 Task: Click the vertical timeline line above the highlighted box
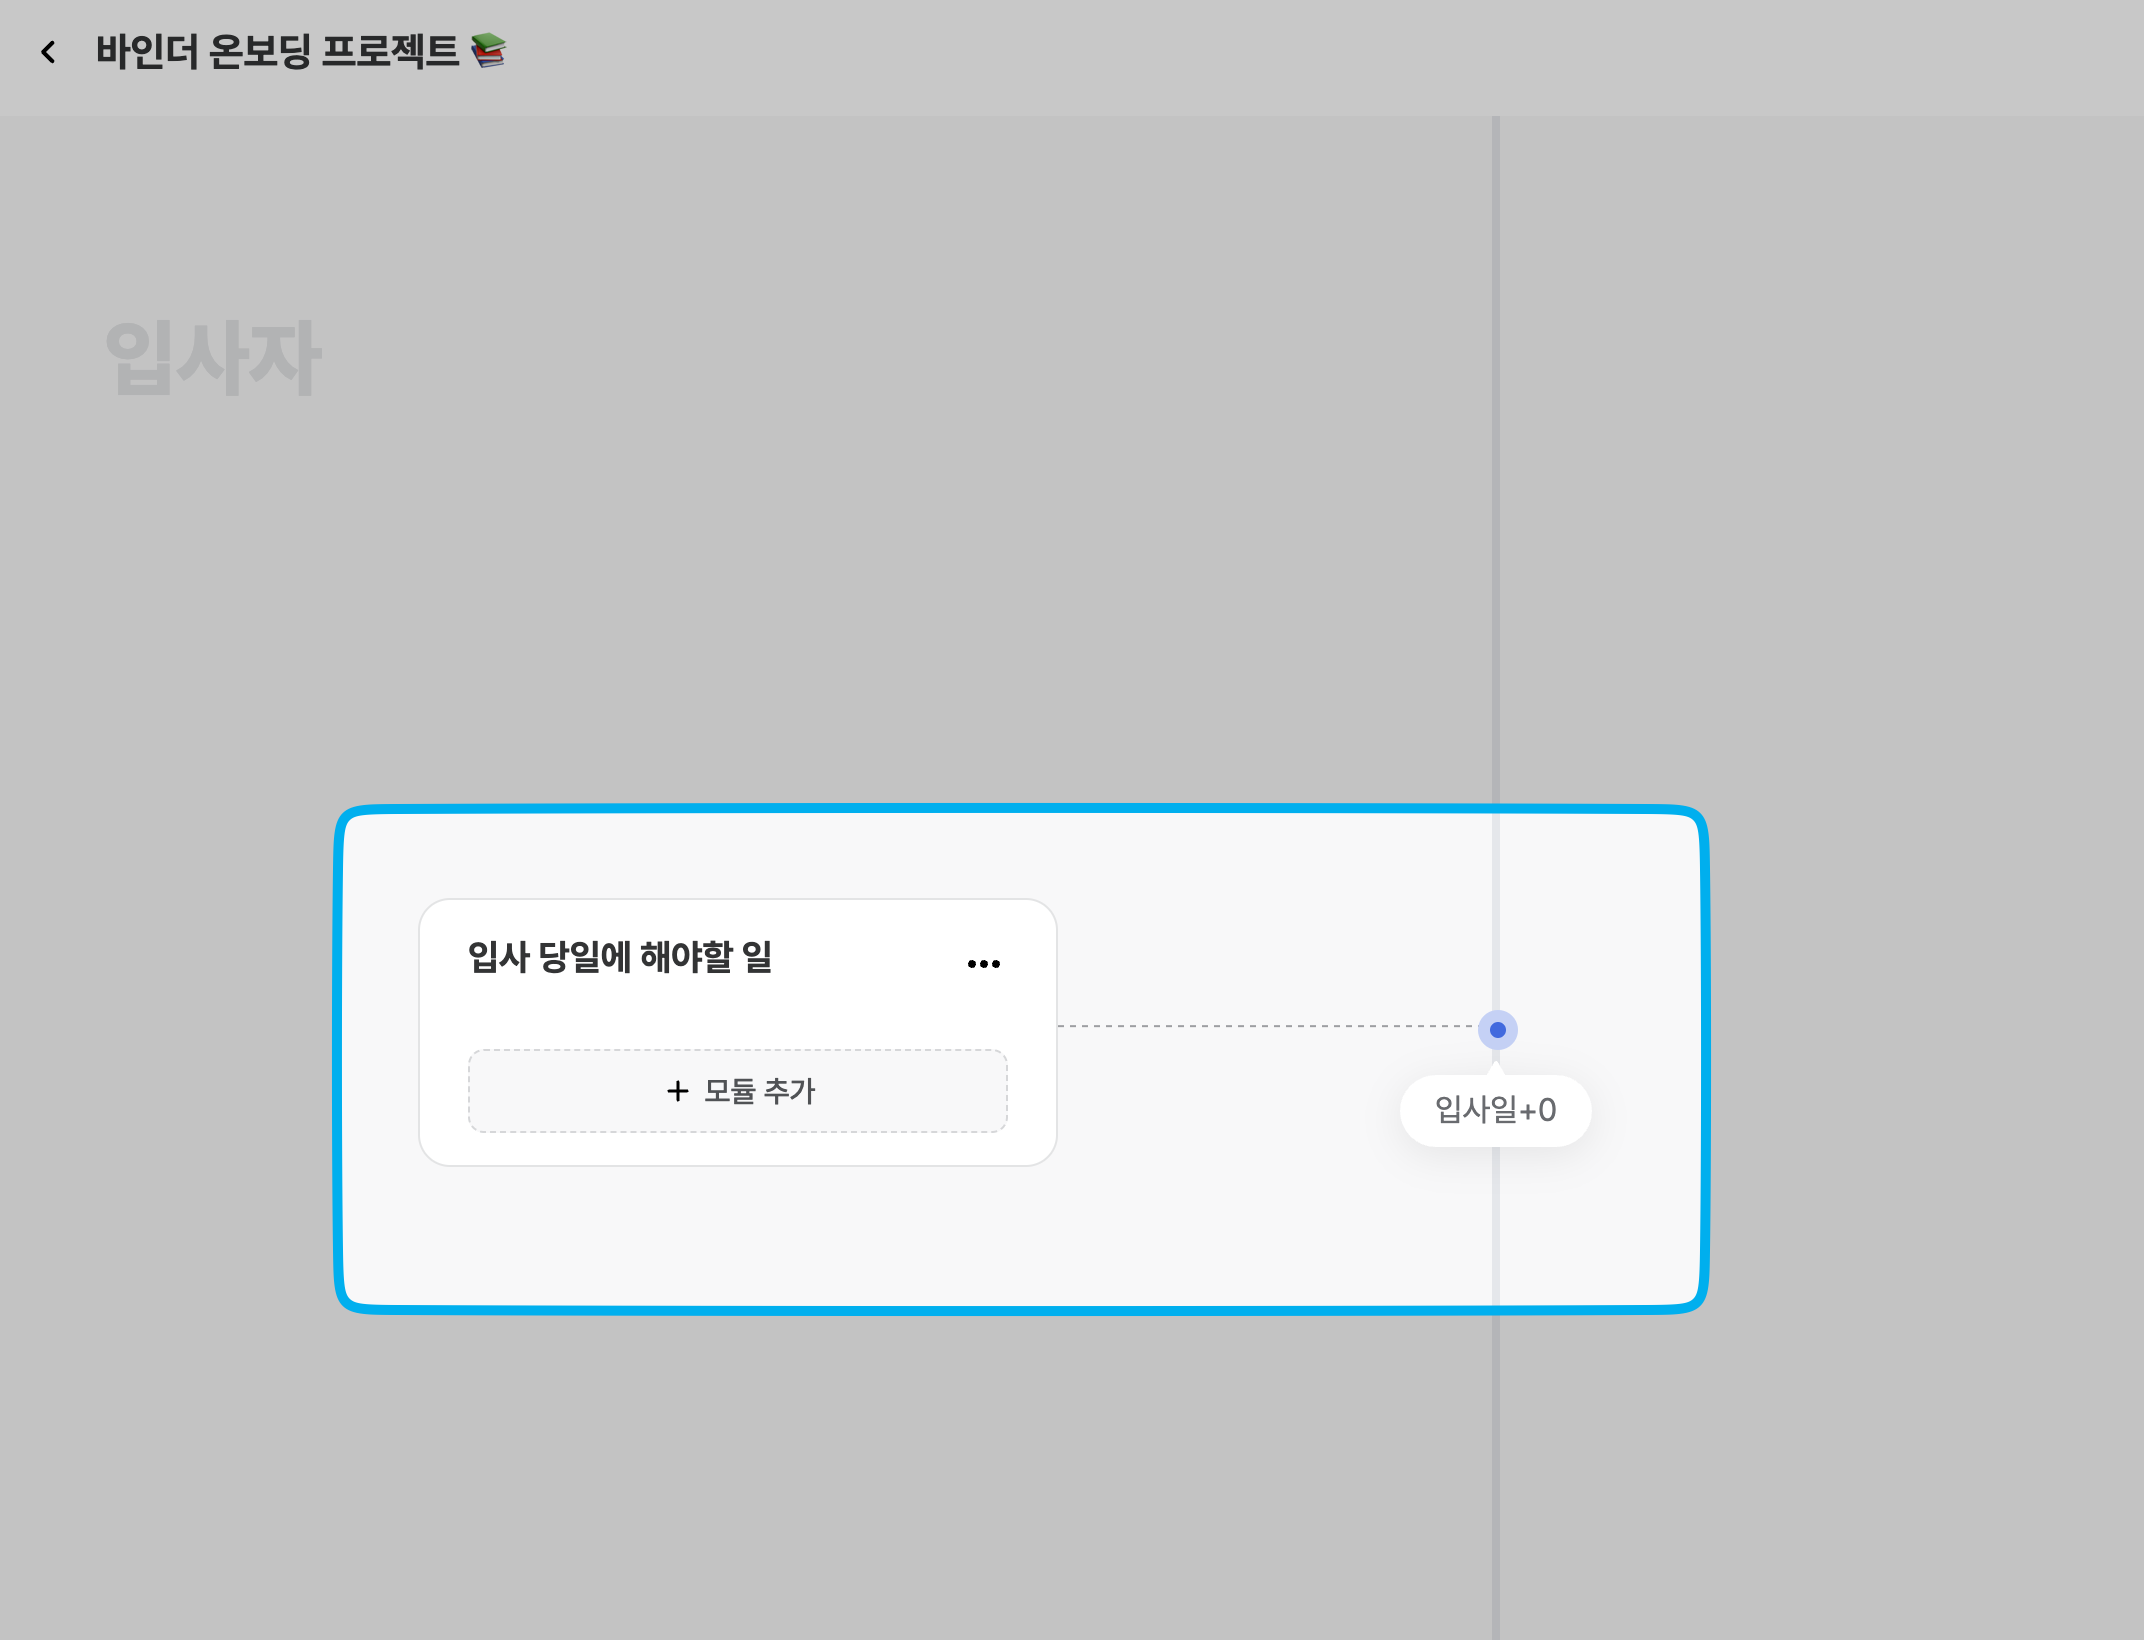[1496, 450]
